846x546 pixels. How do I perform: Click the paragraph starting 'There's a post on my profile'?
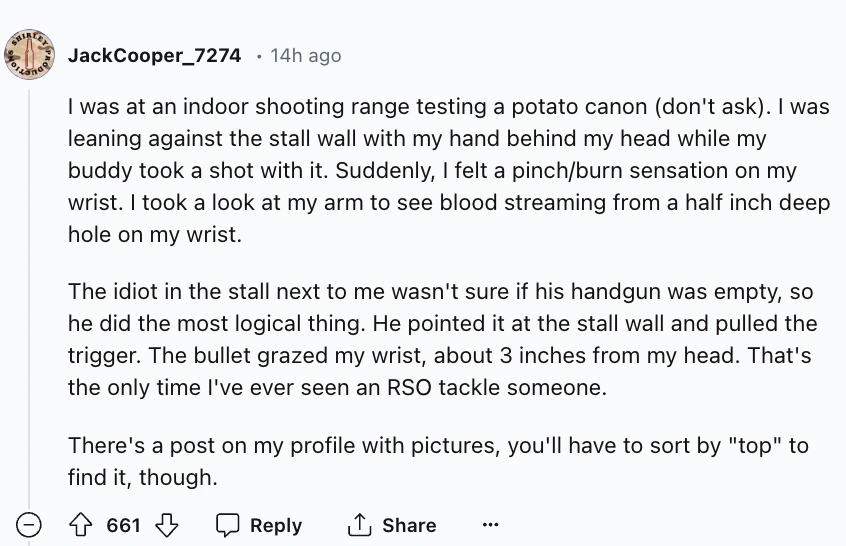click(x=438, y=461)
